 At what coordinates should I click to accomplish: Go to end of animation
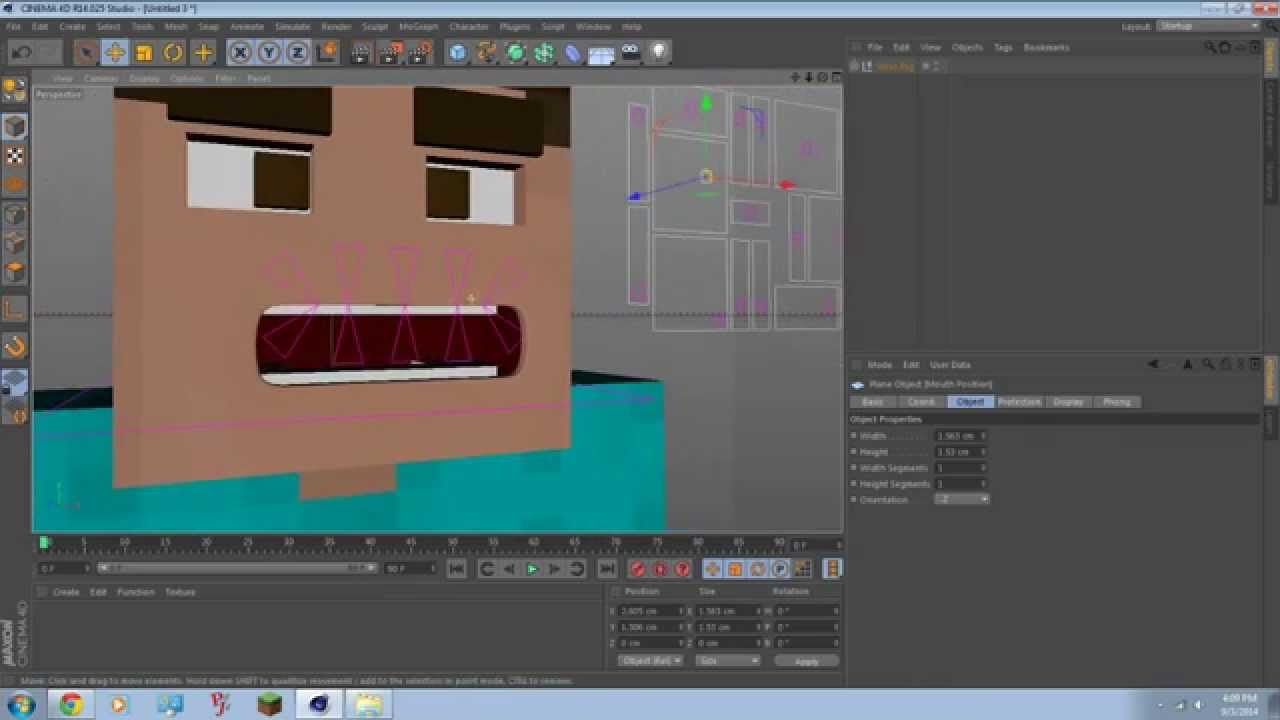[x=606, y=569]
